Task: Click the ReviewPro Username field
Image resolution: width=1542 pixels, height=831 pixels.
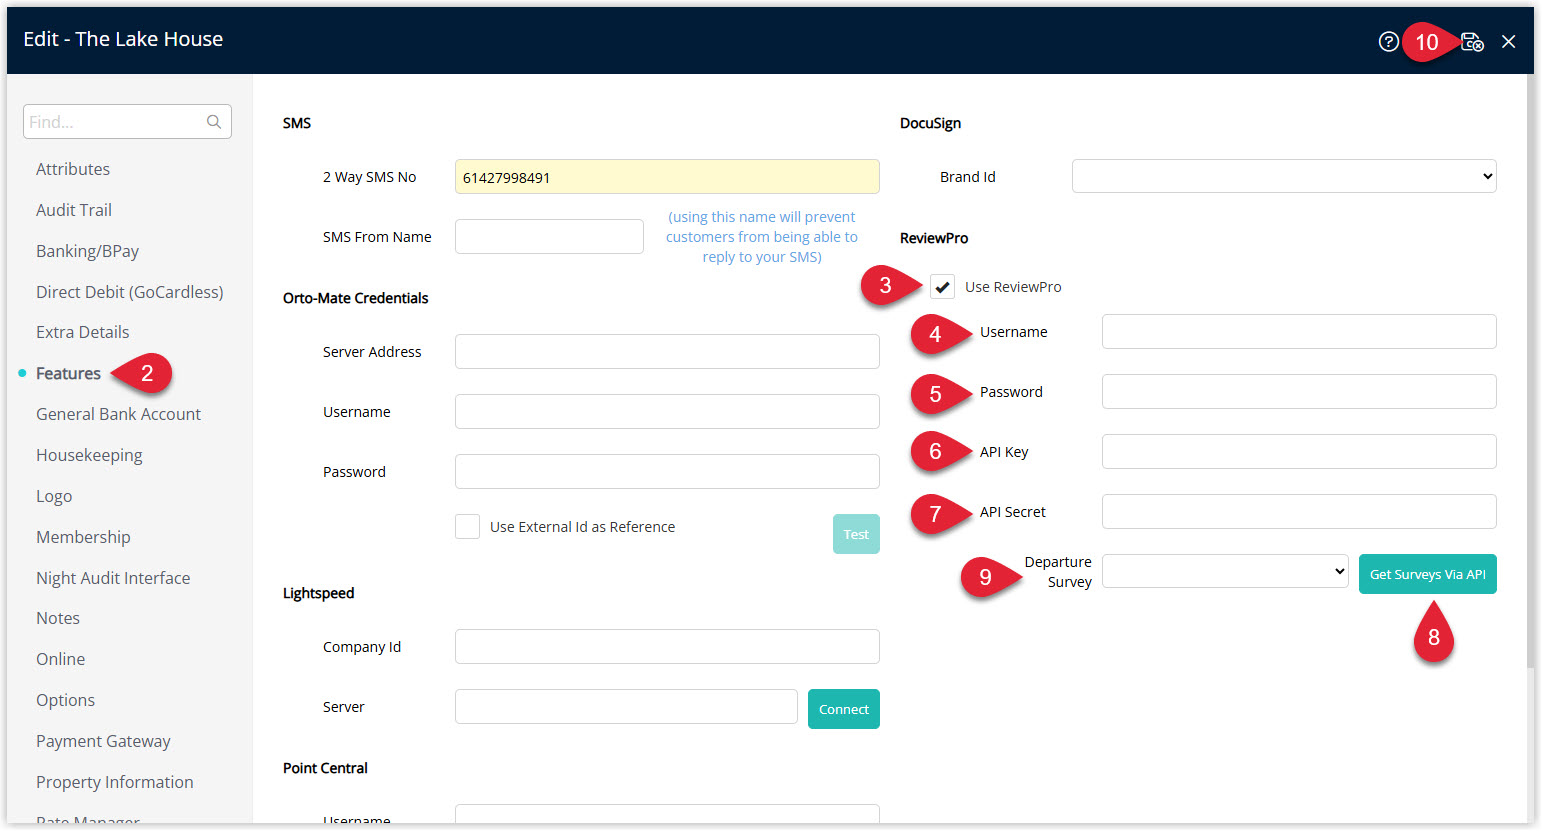Action: [x=1299, y=332]
